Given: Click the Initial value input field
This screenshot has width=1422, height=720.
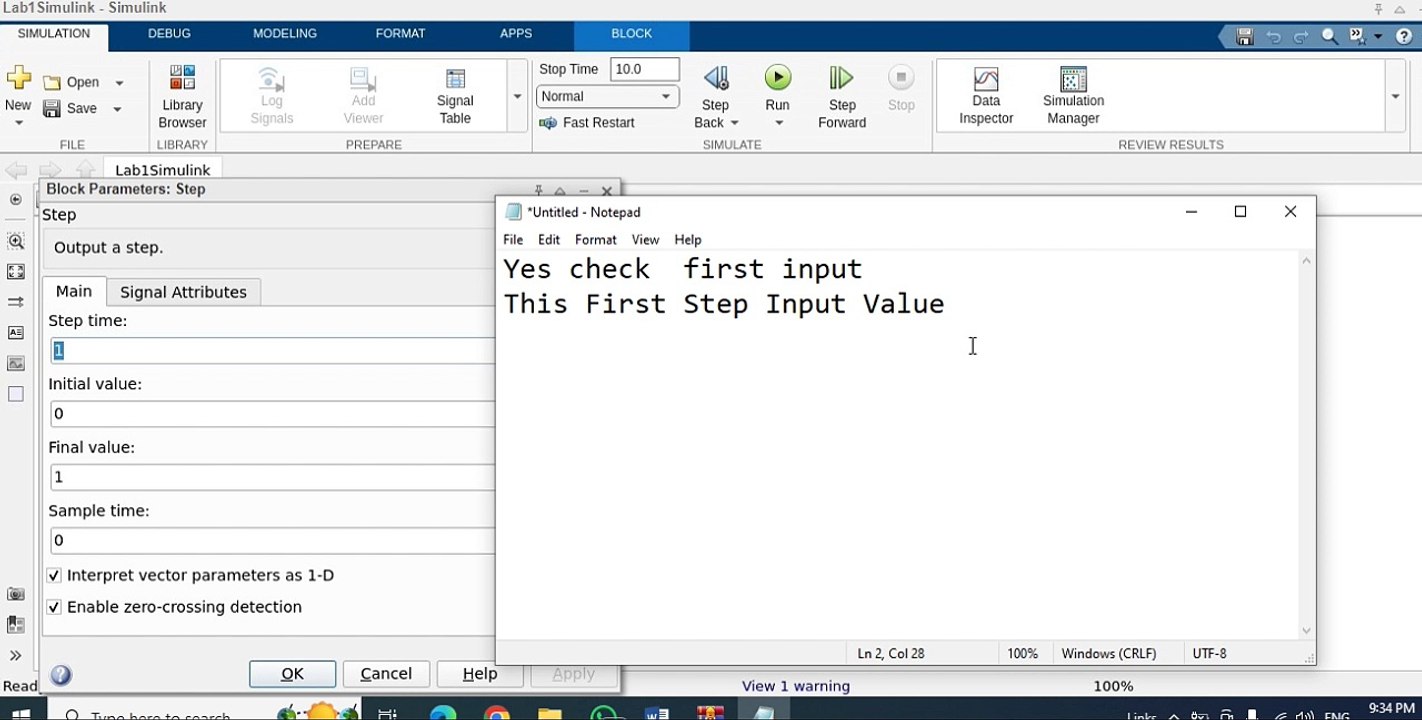Looking at the screenshot, I should (x=272, y=414).
